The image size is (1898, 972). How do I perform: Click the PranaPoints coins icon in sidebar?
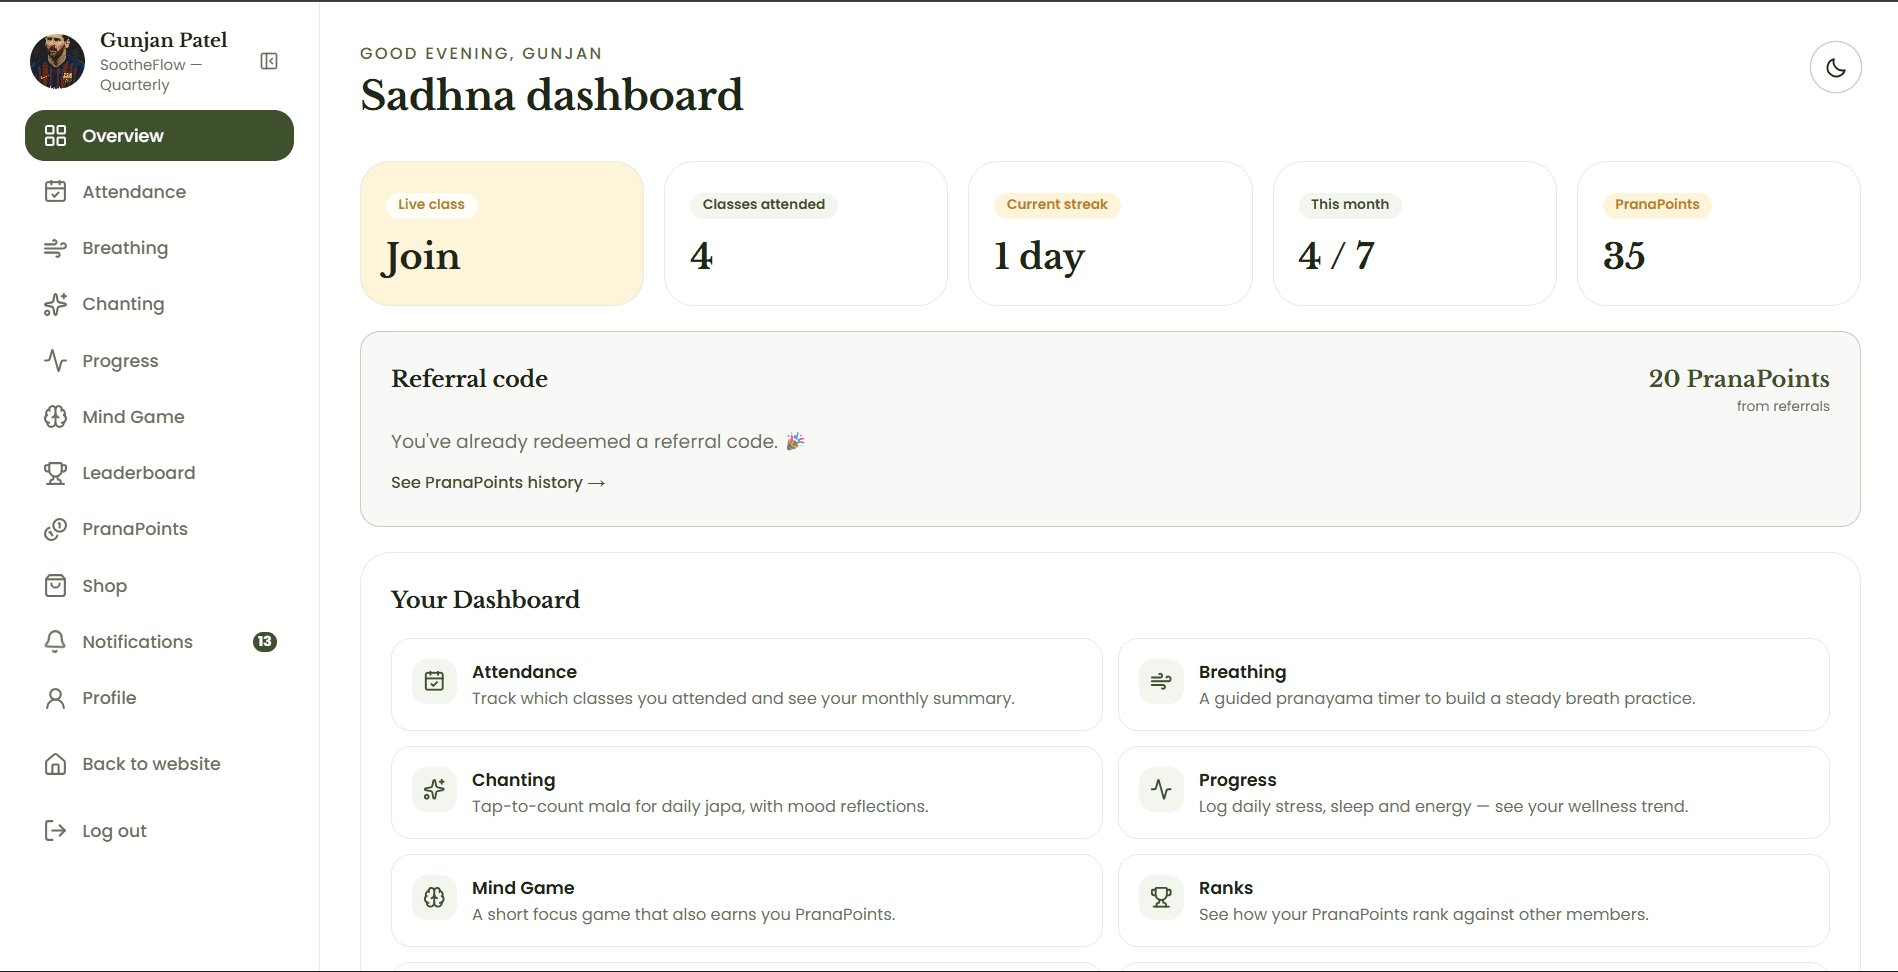(x=56, y=529)
